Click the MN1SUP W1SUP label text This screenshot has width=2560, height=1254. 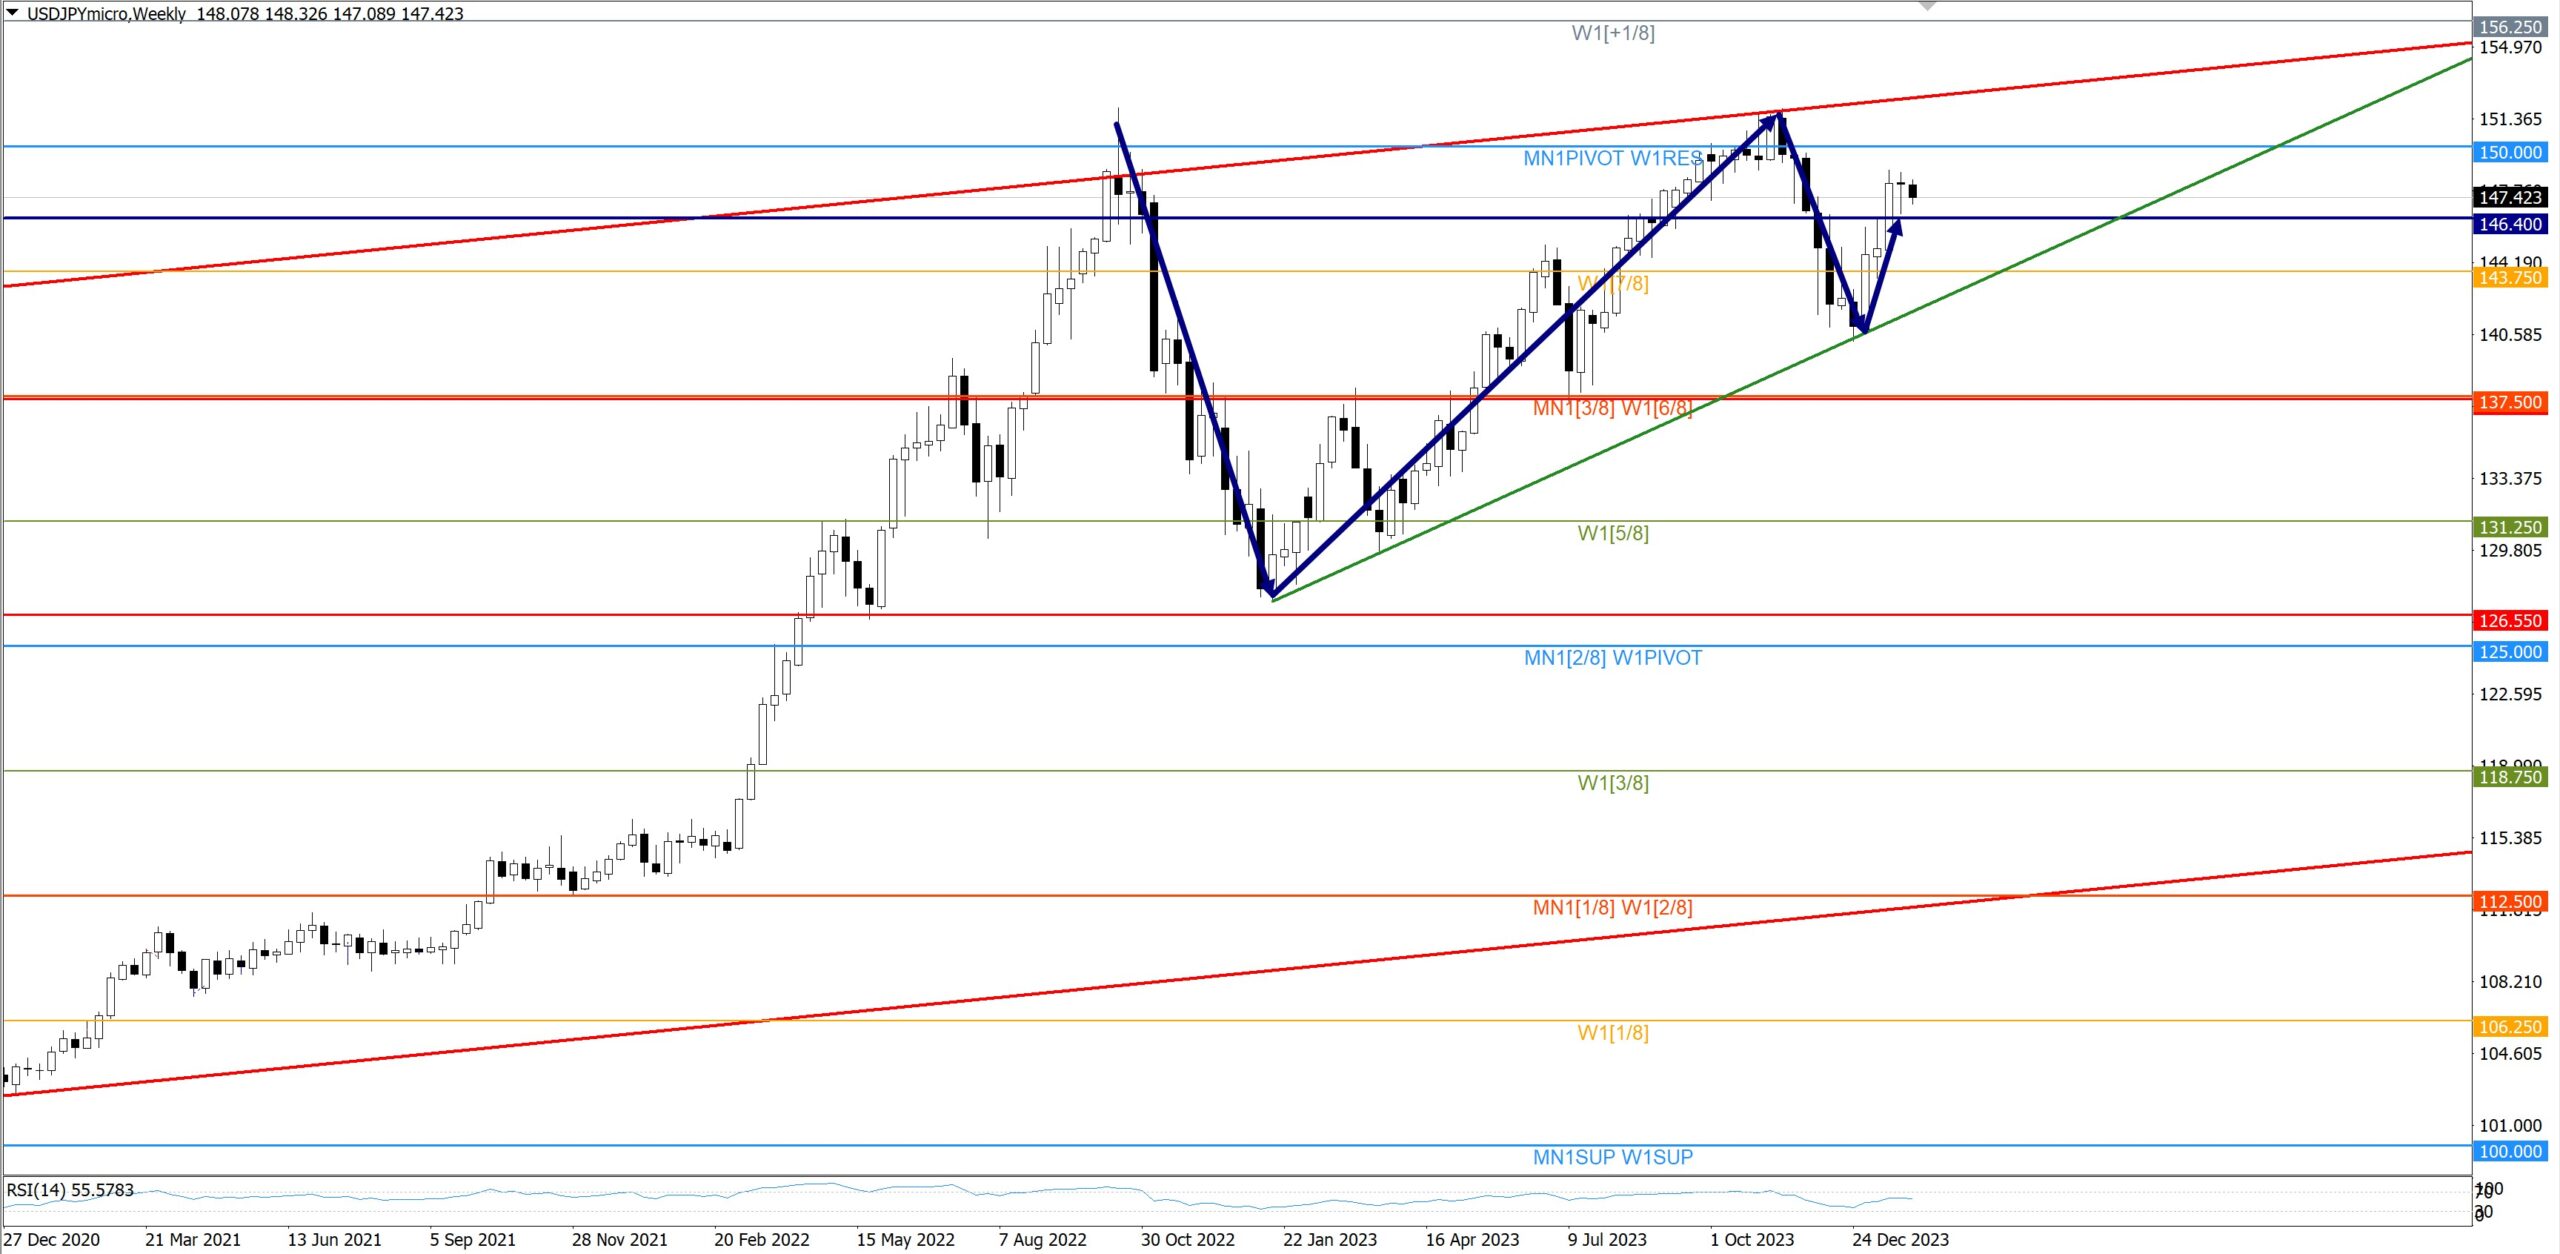click(1612, 1157)
